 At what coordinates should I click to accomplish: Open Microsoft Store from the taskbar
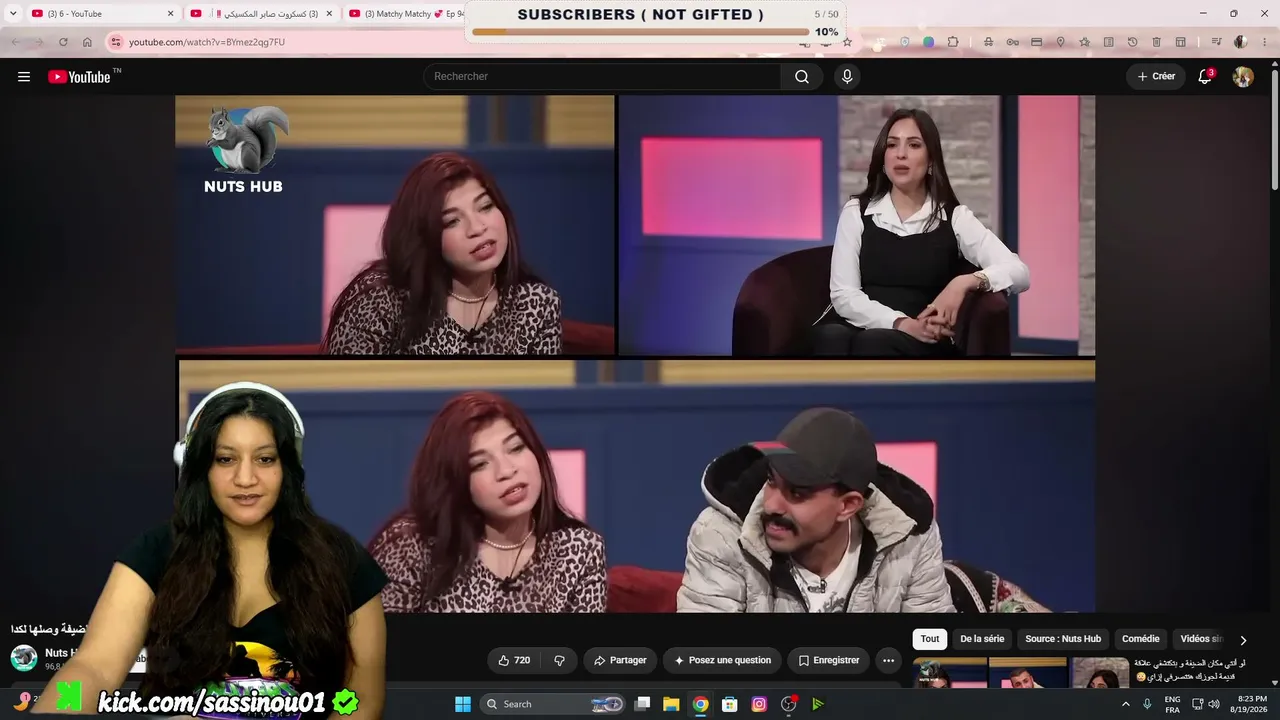pos(730,704)
